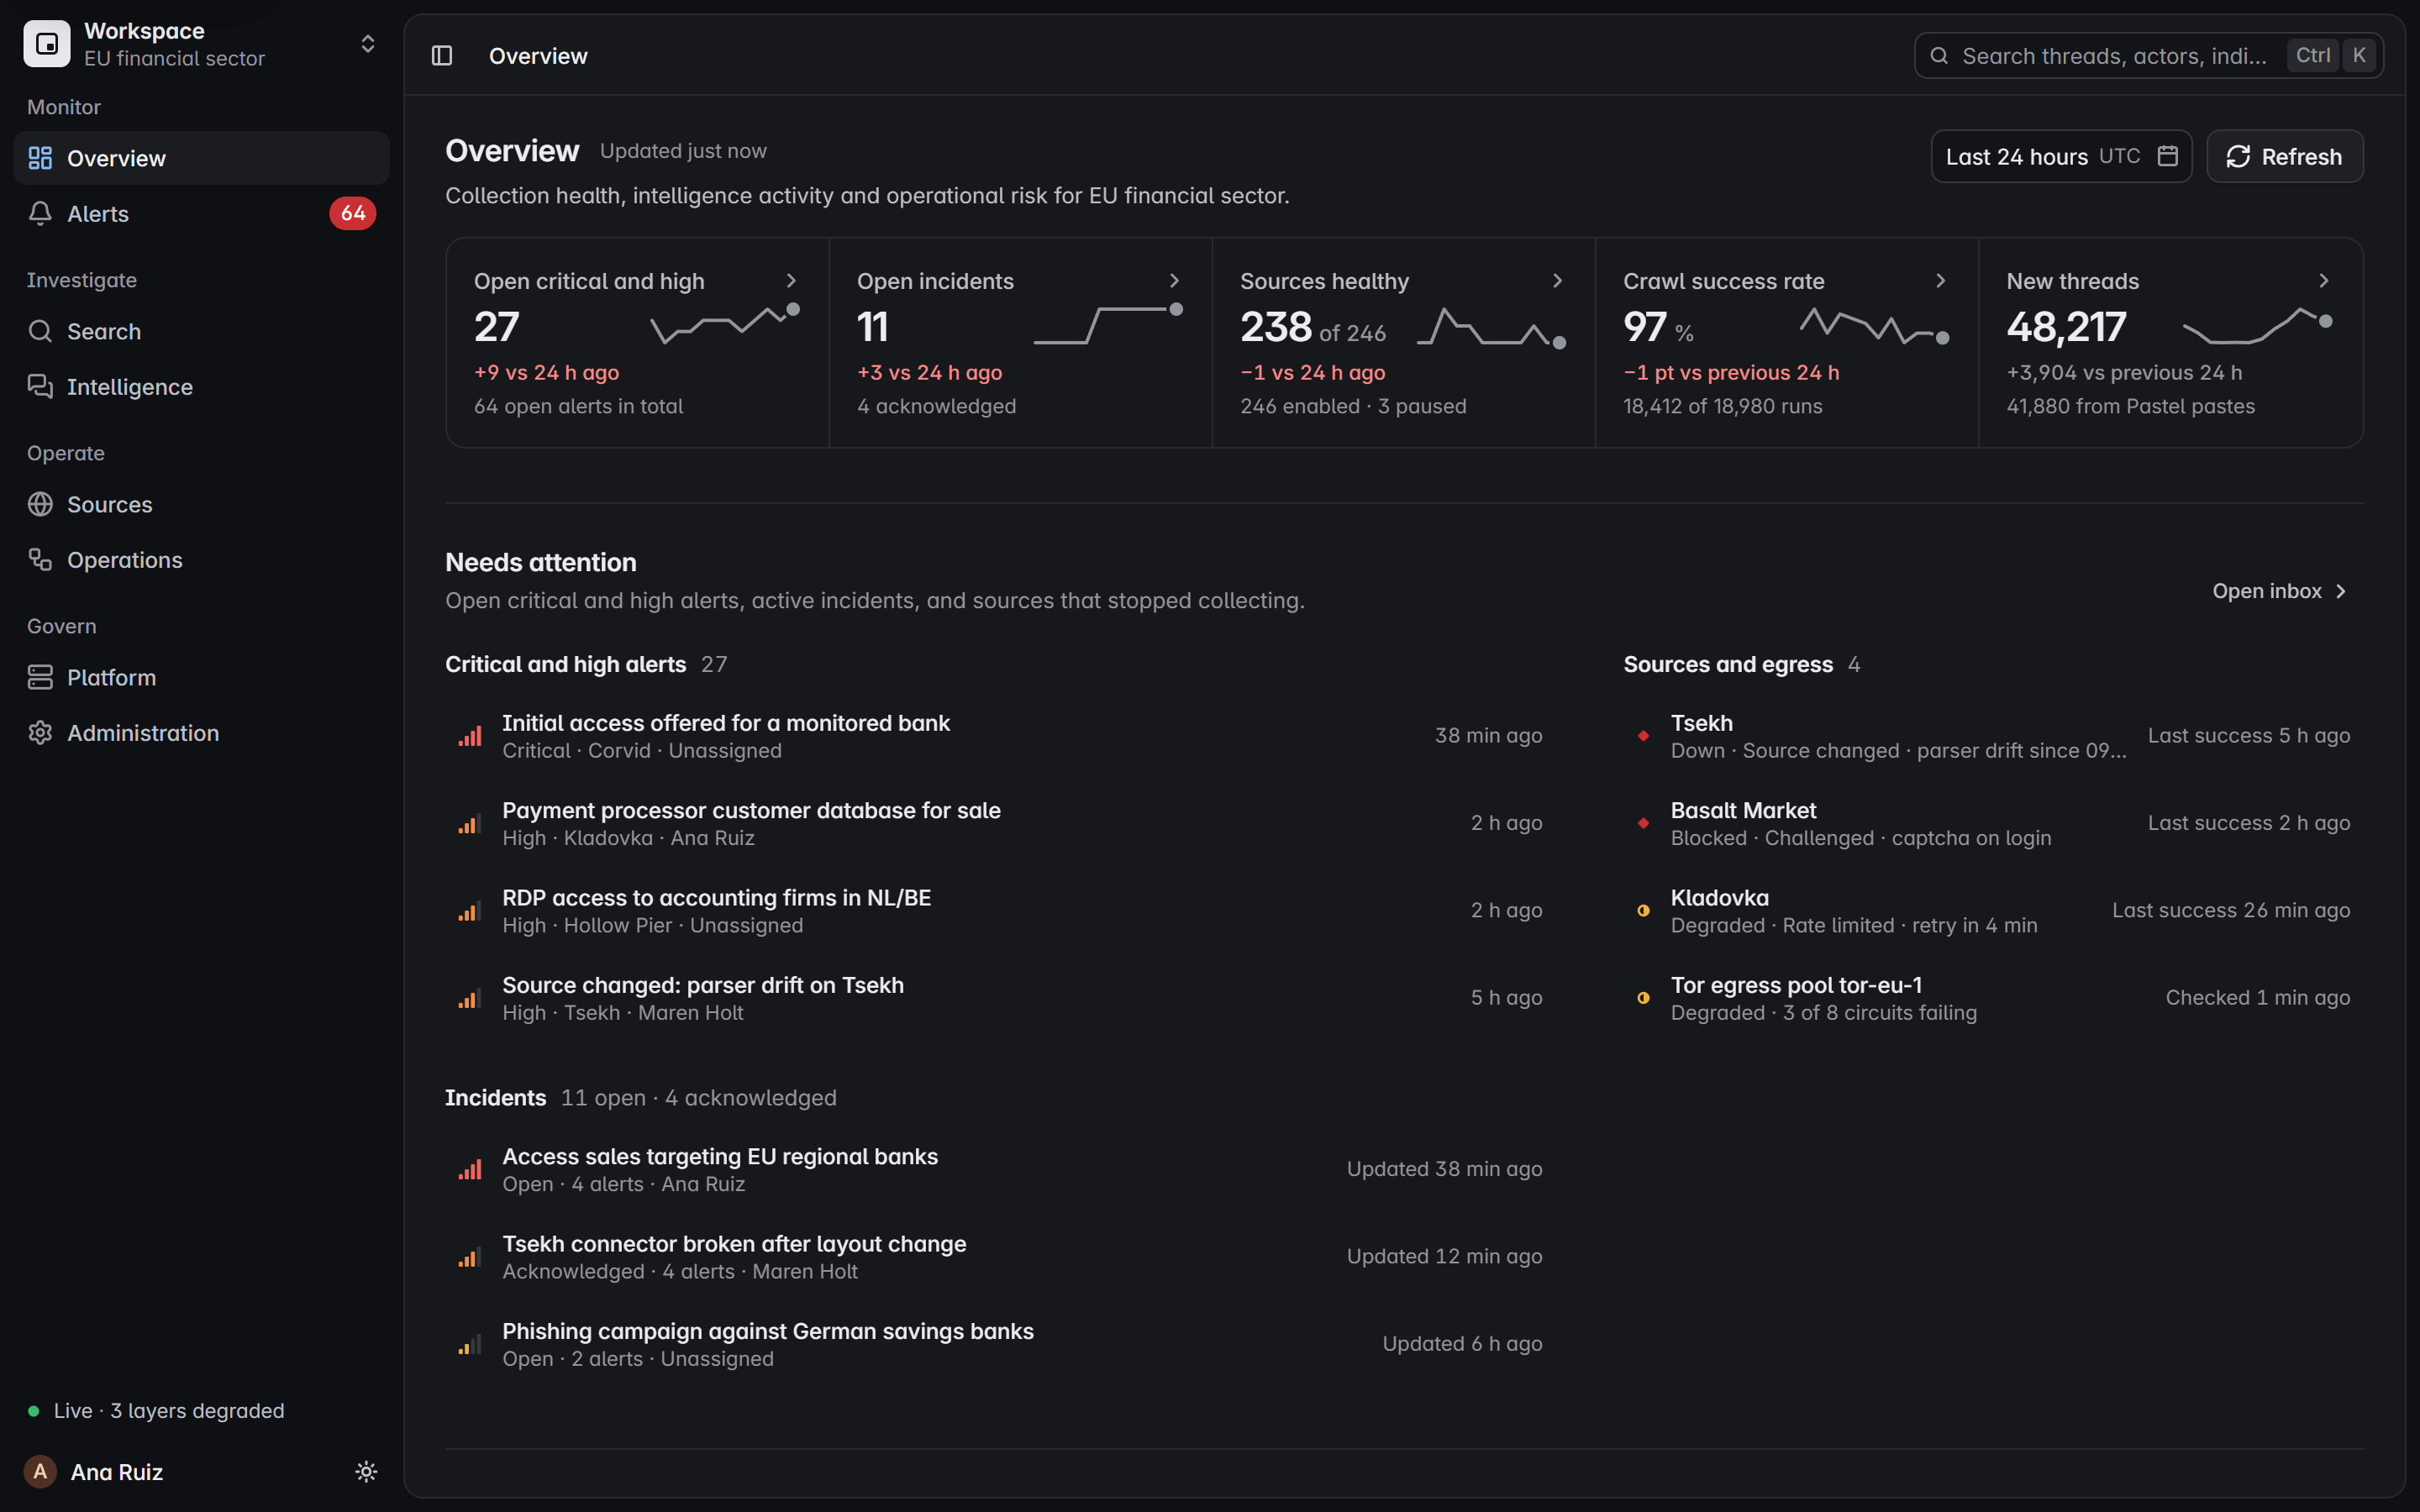
Task: Click severity icon of Phishing campaign incident
Action: 470,1344
